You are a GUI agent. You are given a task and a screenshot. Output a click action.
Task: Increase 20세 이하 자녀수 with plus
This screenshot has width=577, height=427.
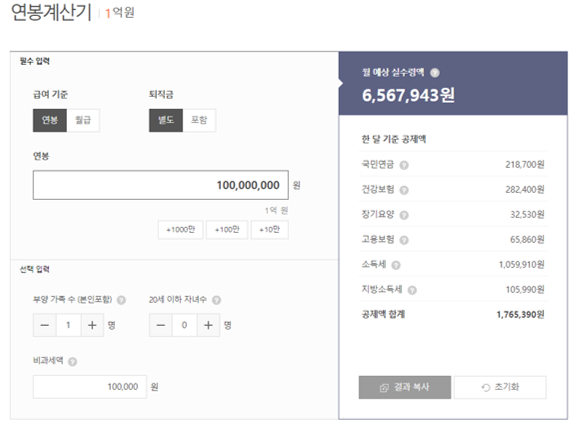pos(208,325)
